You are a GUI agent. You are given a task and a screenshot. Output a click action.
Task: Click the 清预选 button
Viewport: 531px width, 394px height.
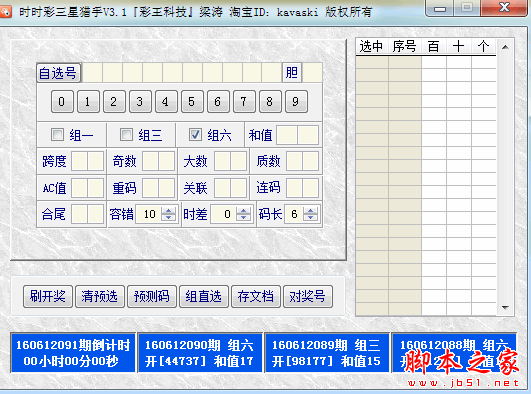click(x=100, y=296)
